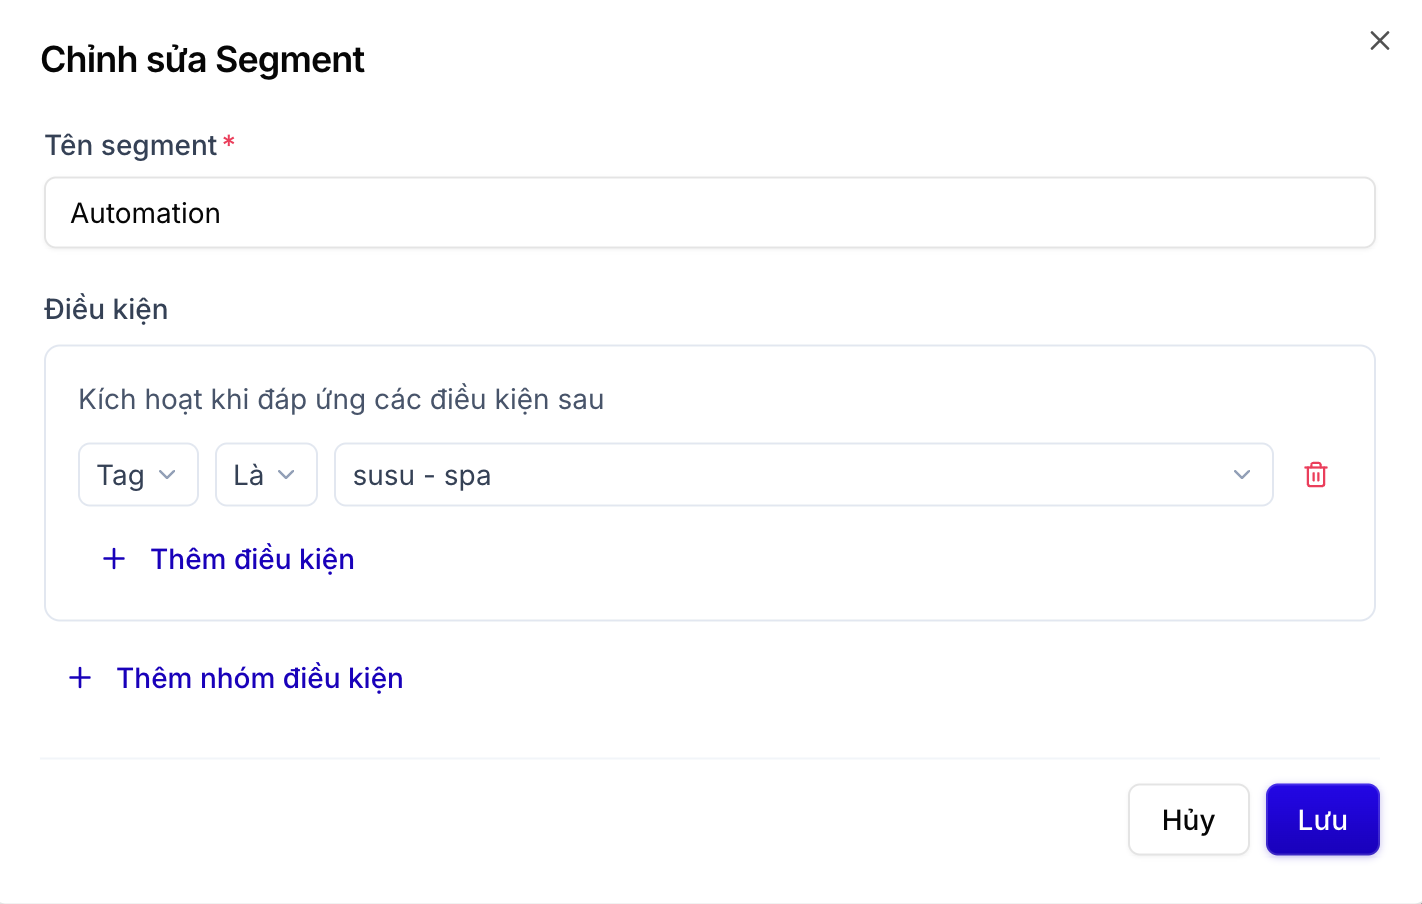Select the Thêm điều kiện link

(252, 559)
